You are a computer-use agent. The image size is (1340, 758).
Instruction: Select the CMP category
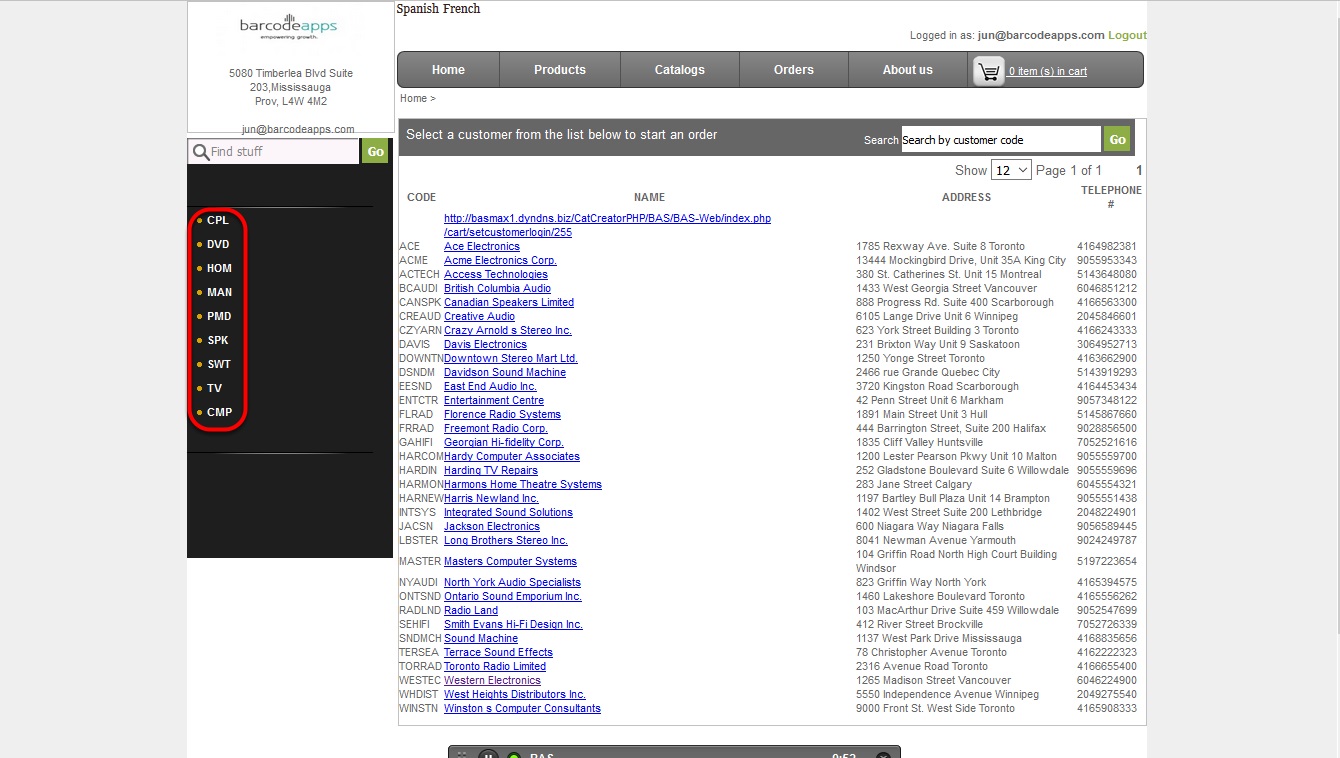[219, 412]
